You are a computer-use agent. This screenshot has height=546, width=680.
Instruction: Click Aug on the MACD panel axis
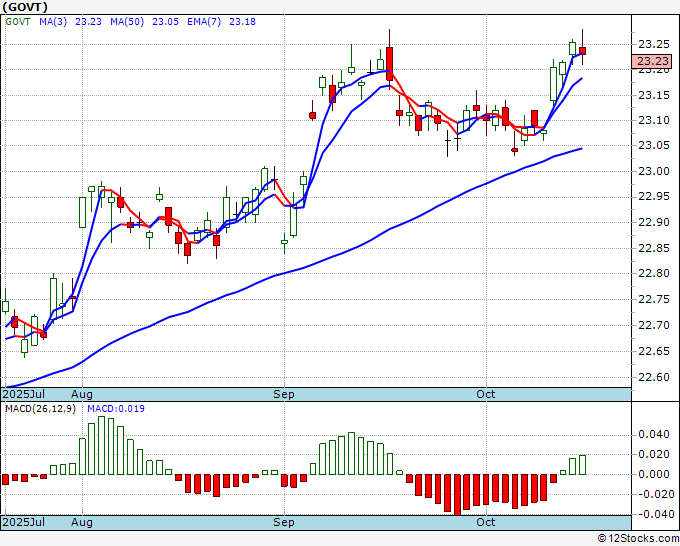82,522
